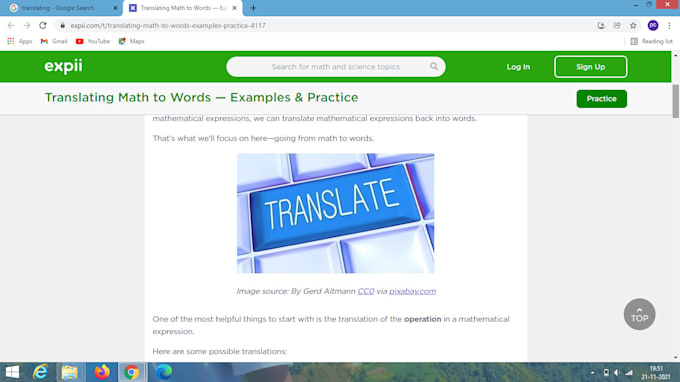This screenshot has height=382, width=680.
Task: Open Maps bookmark
Action: point(131,41)
